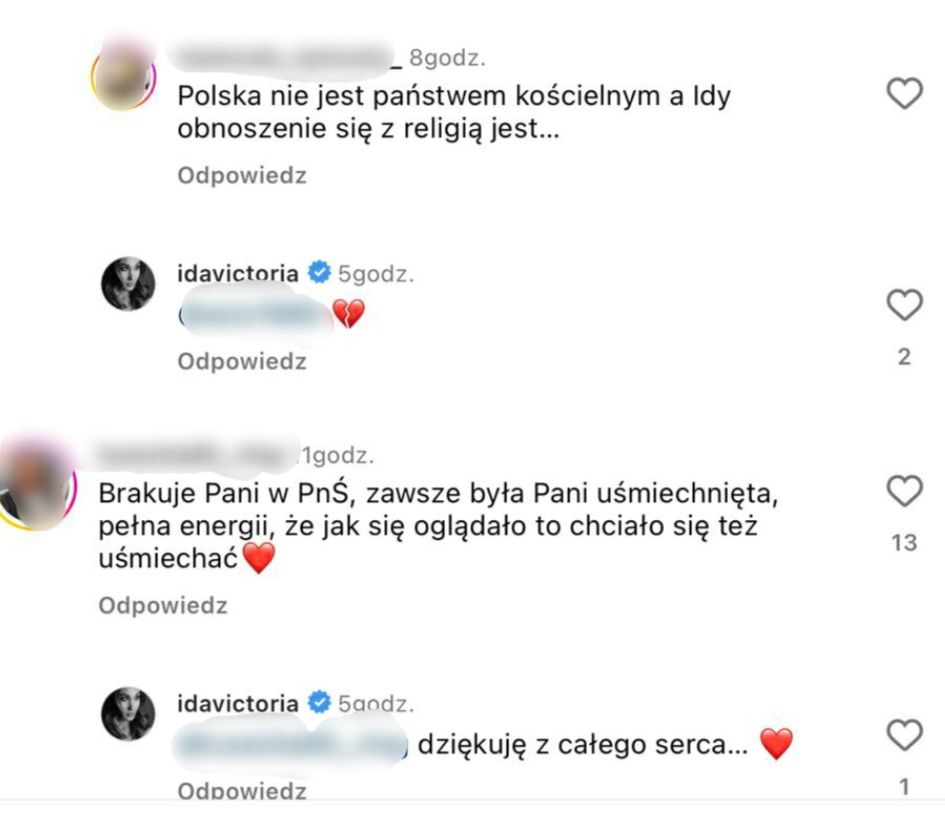Like idavictoria's 'dziękuję z całego serca' reply

(905, 735)
